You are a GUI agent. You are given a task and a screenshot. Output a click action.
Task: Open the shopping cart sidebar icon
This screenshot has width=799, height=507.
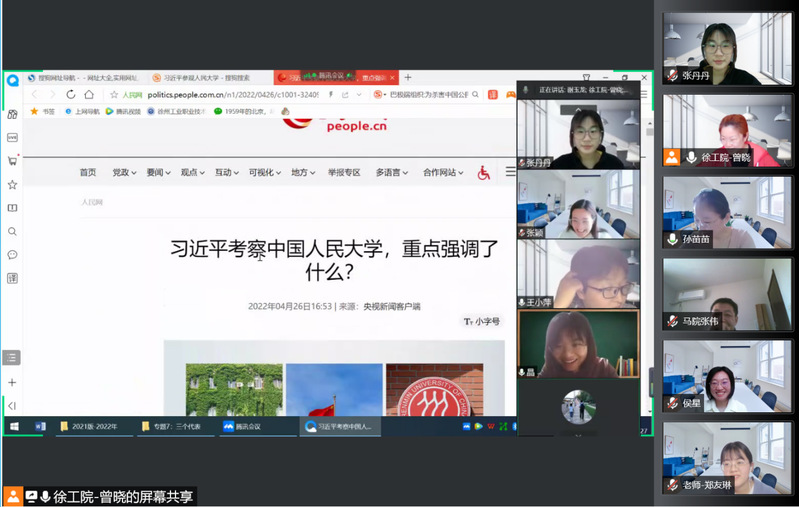point(12,161)
